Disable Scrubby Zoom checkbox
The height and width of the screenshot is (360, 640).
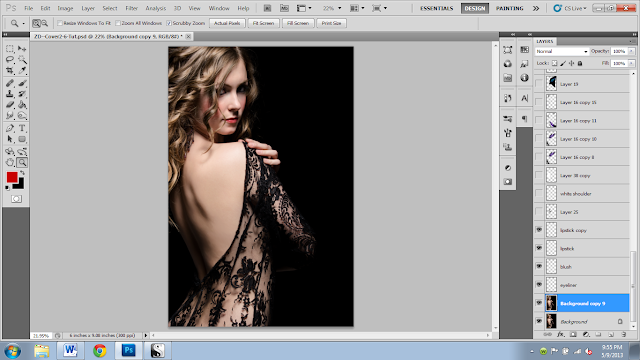[x=169, y=23]
